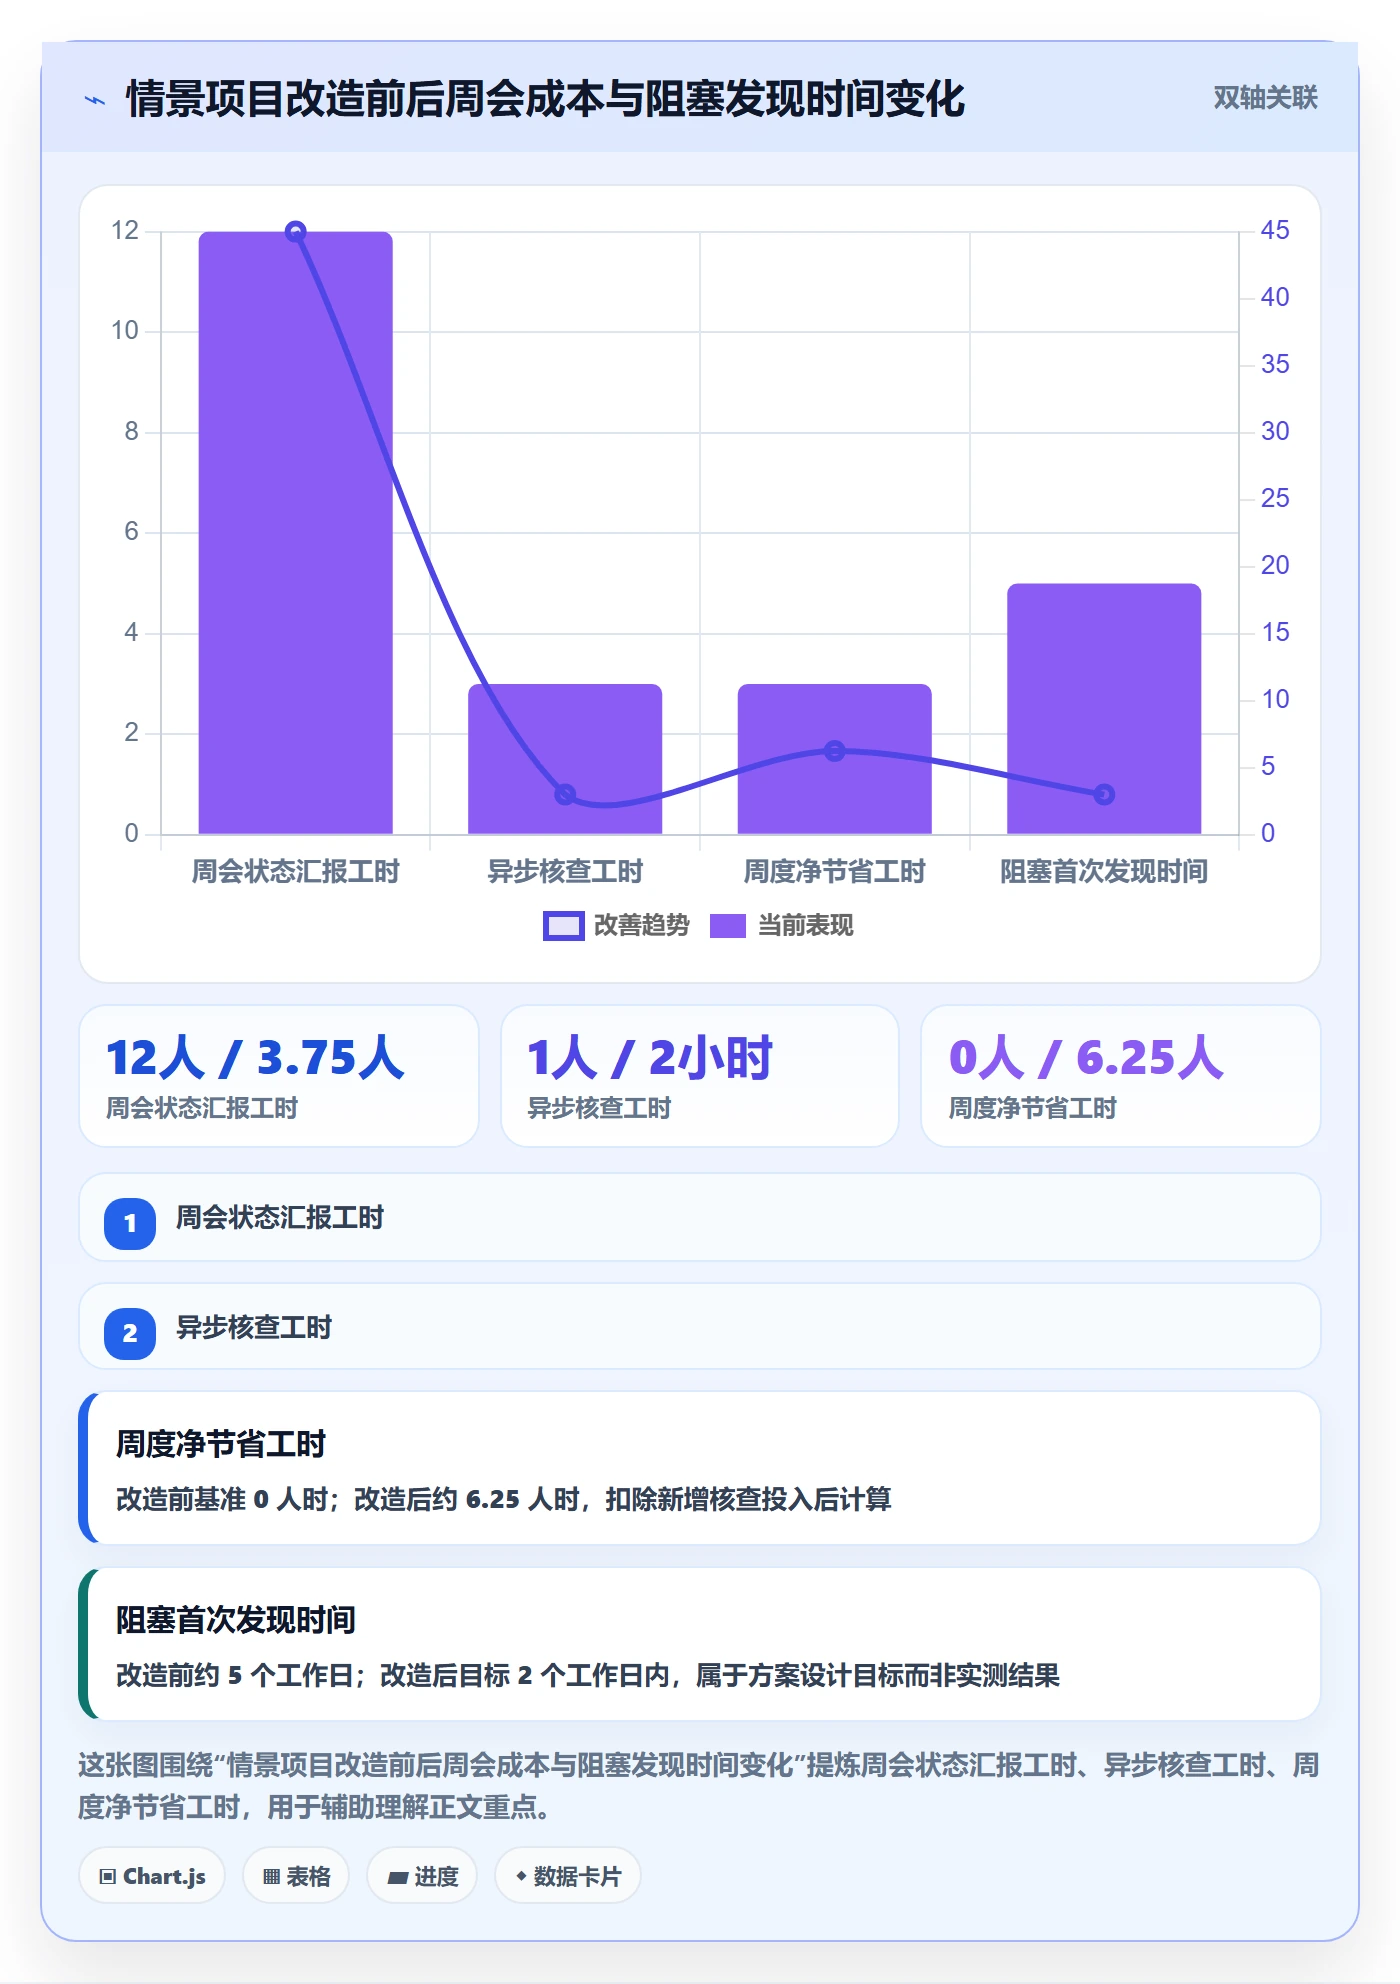Image resolution: width=1400 pixels, height=1984 pixels.
Task: Click the 进度 tag
Action: click(x=422, y=1876)
